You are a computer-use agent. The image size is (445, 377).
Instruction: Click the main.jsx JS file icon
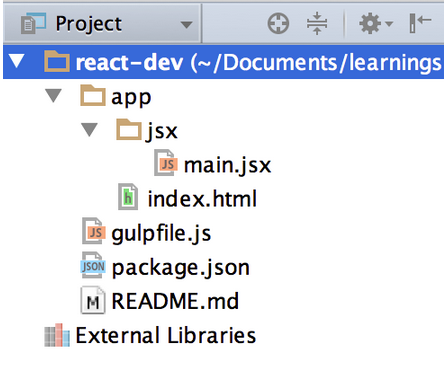[166, 163]
